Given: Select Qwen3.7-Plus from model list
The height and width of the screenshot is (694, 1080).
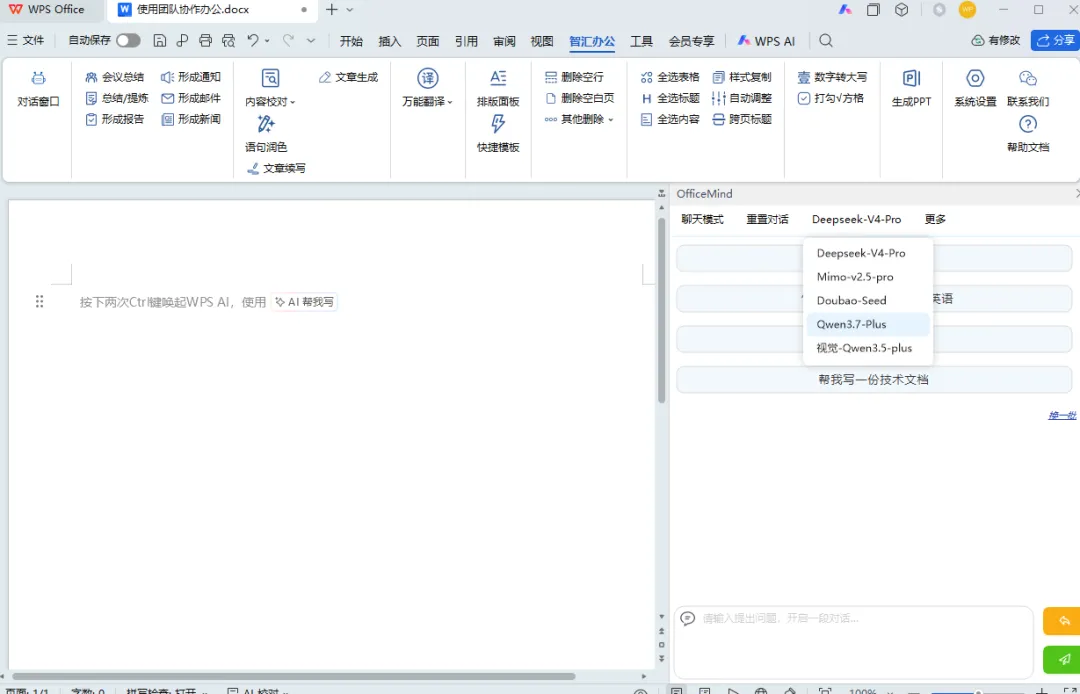Looking at the screenshot, I should (x=868, y=324).
